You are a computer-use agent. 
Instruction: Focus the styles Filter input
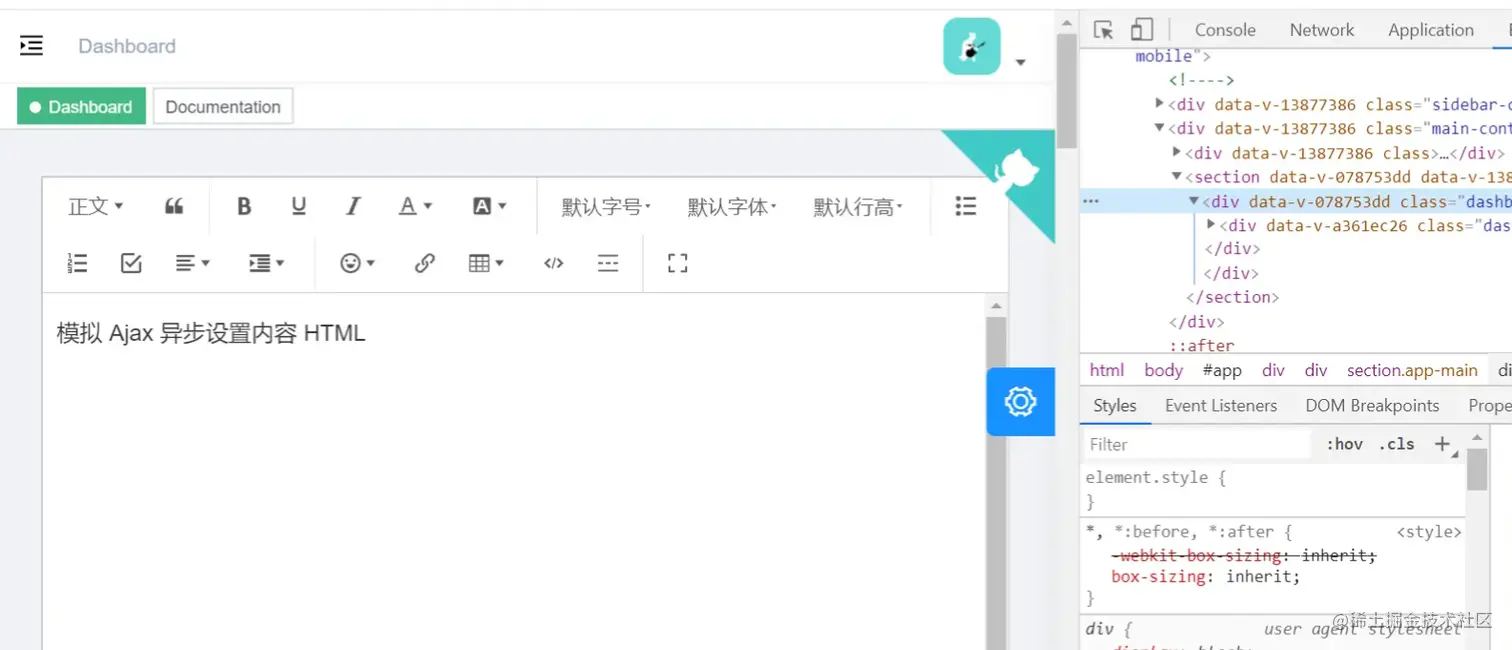(x=1197, y=444)
